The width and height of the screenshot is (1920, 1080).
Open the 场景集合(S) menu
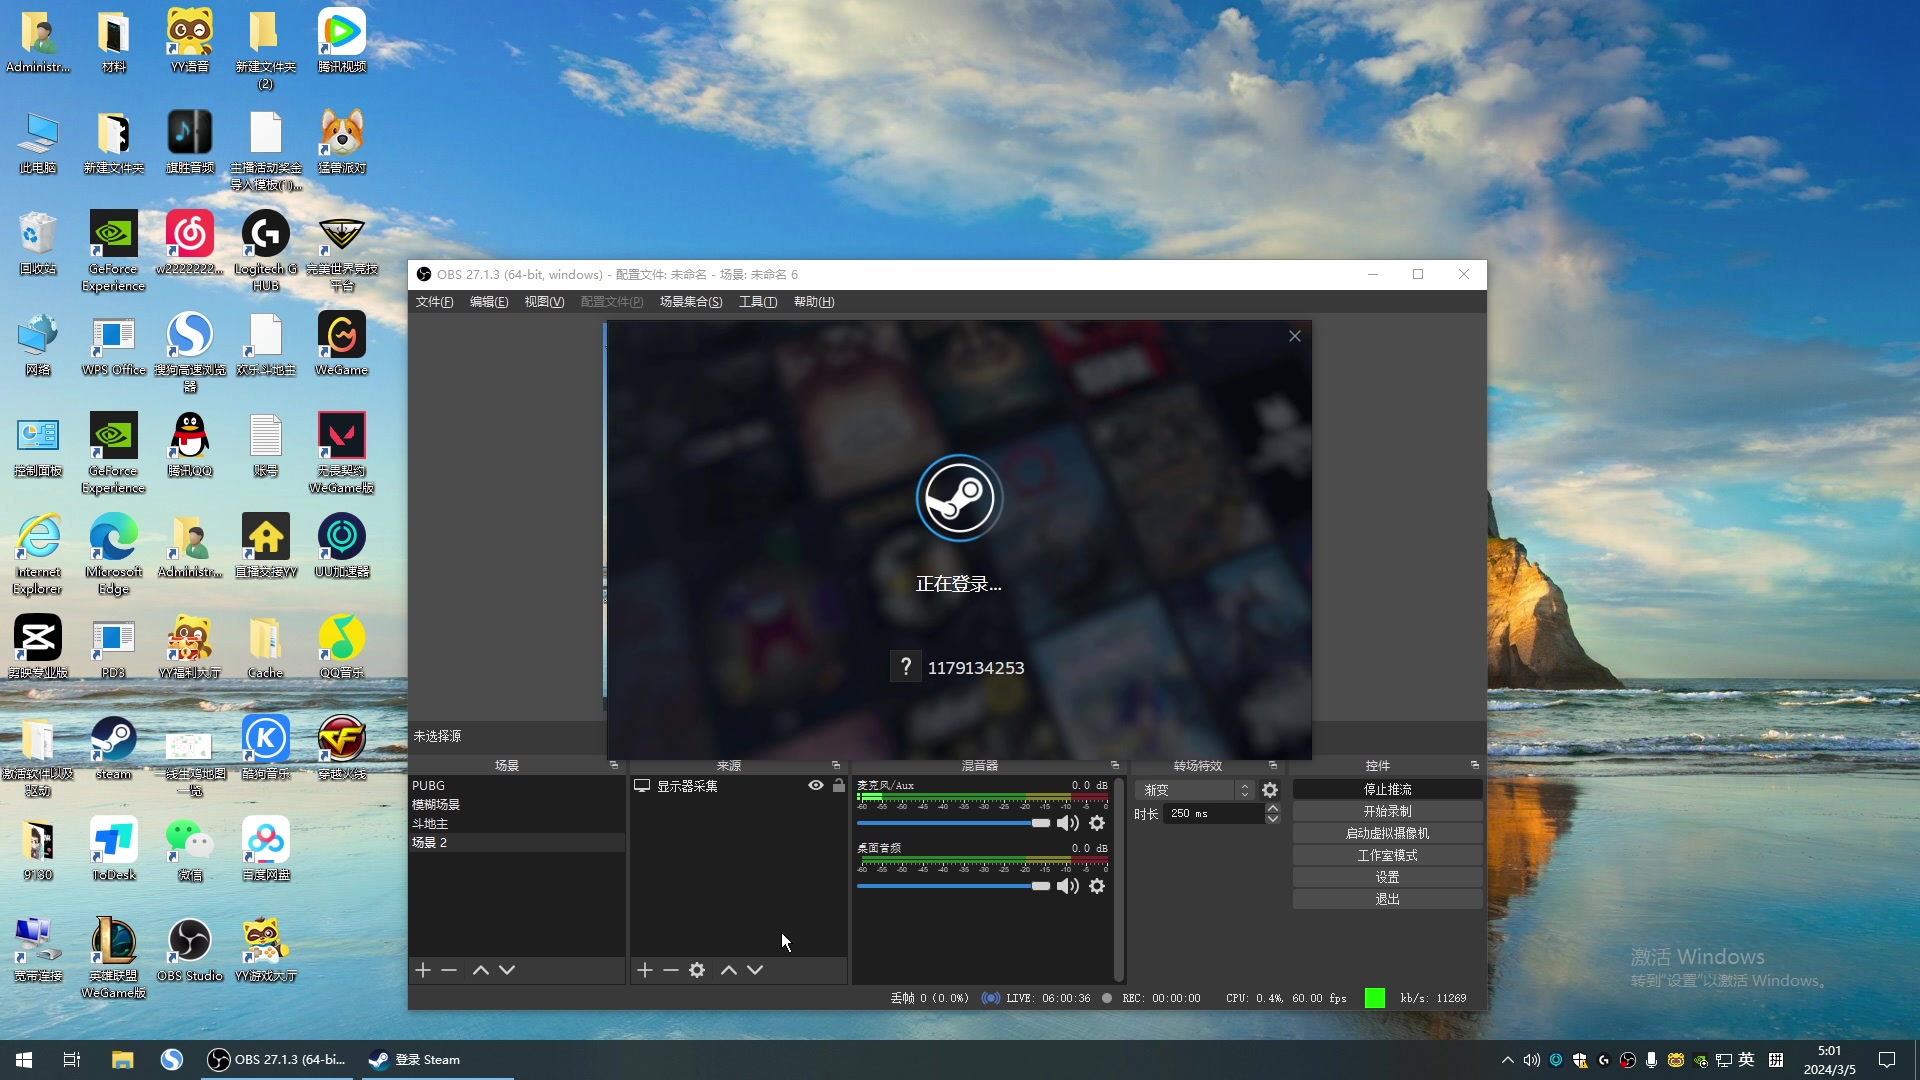pos(691,302)
